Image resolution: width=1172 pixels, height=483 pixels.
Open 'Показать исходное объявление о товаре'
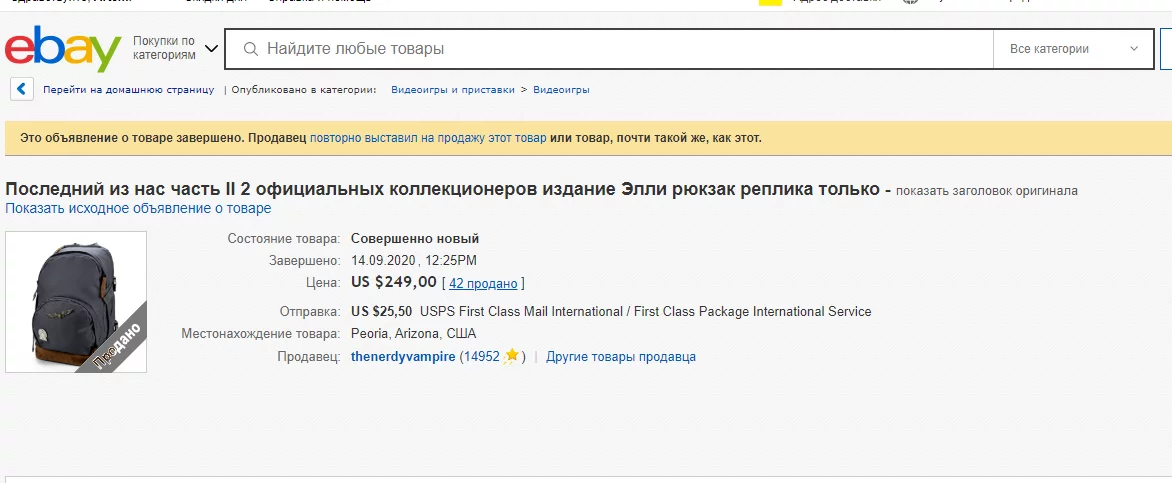tap(138, 208)
